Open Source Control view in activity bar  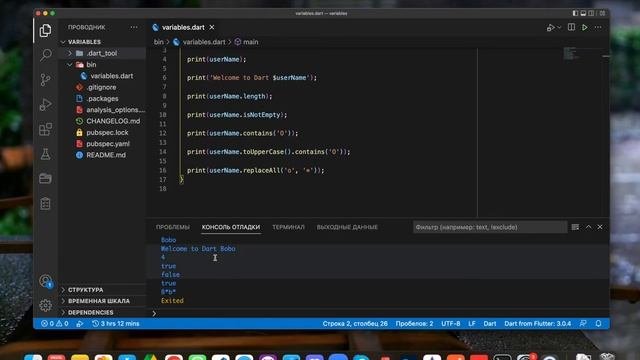45,80
